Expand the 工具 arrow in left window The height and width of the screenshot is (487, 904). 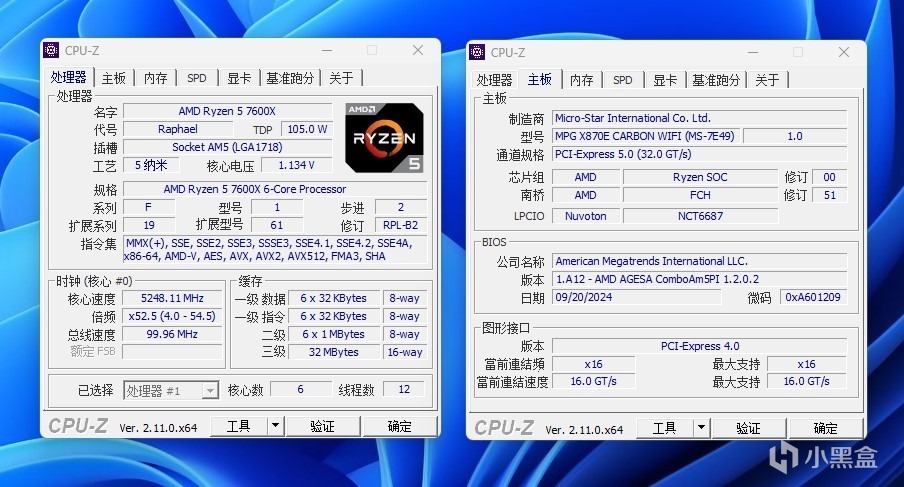click(276, 426)
